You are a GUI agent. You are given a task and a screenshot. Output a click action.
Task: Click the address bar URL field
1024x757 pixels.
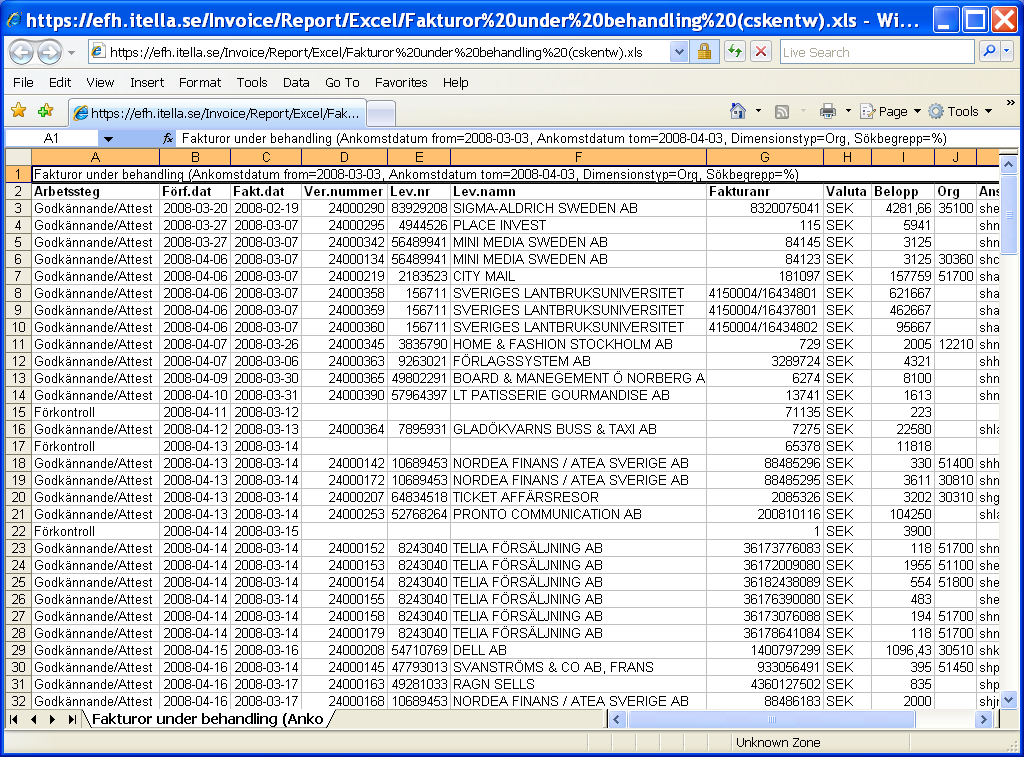(379, 52)
